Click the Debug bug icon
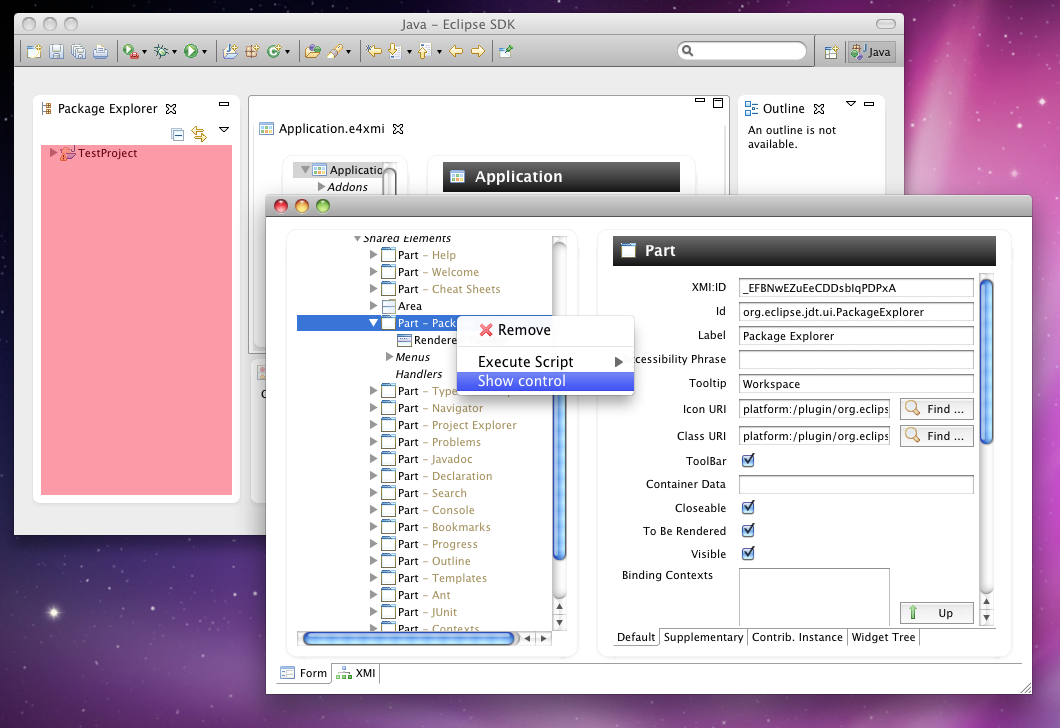Screen dimensions: 1060x728 click(x=160, y=51)
